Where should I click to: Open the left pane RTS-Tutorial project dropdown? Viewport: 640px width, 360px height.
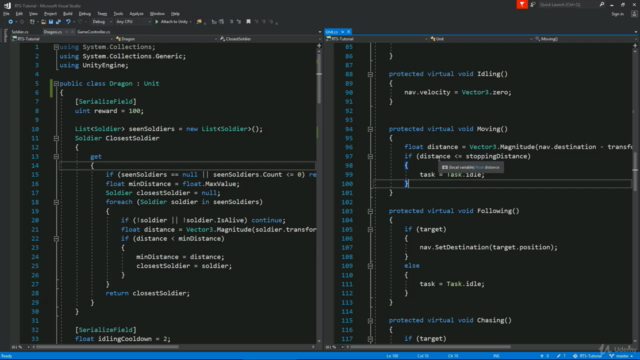click(62, 39)
